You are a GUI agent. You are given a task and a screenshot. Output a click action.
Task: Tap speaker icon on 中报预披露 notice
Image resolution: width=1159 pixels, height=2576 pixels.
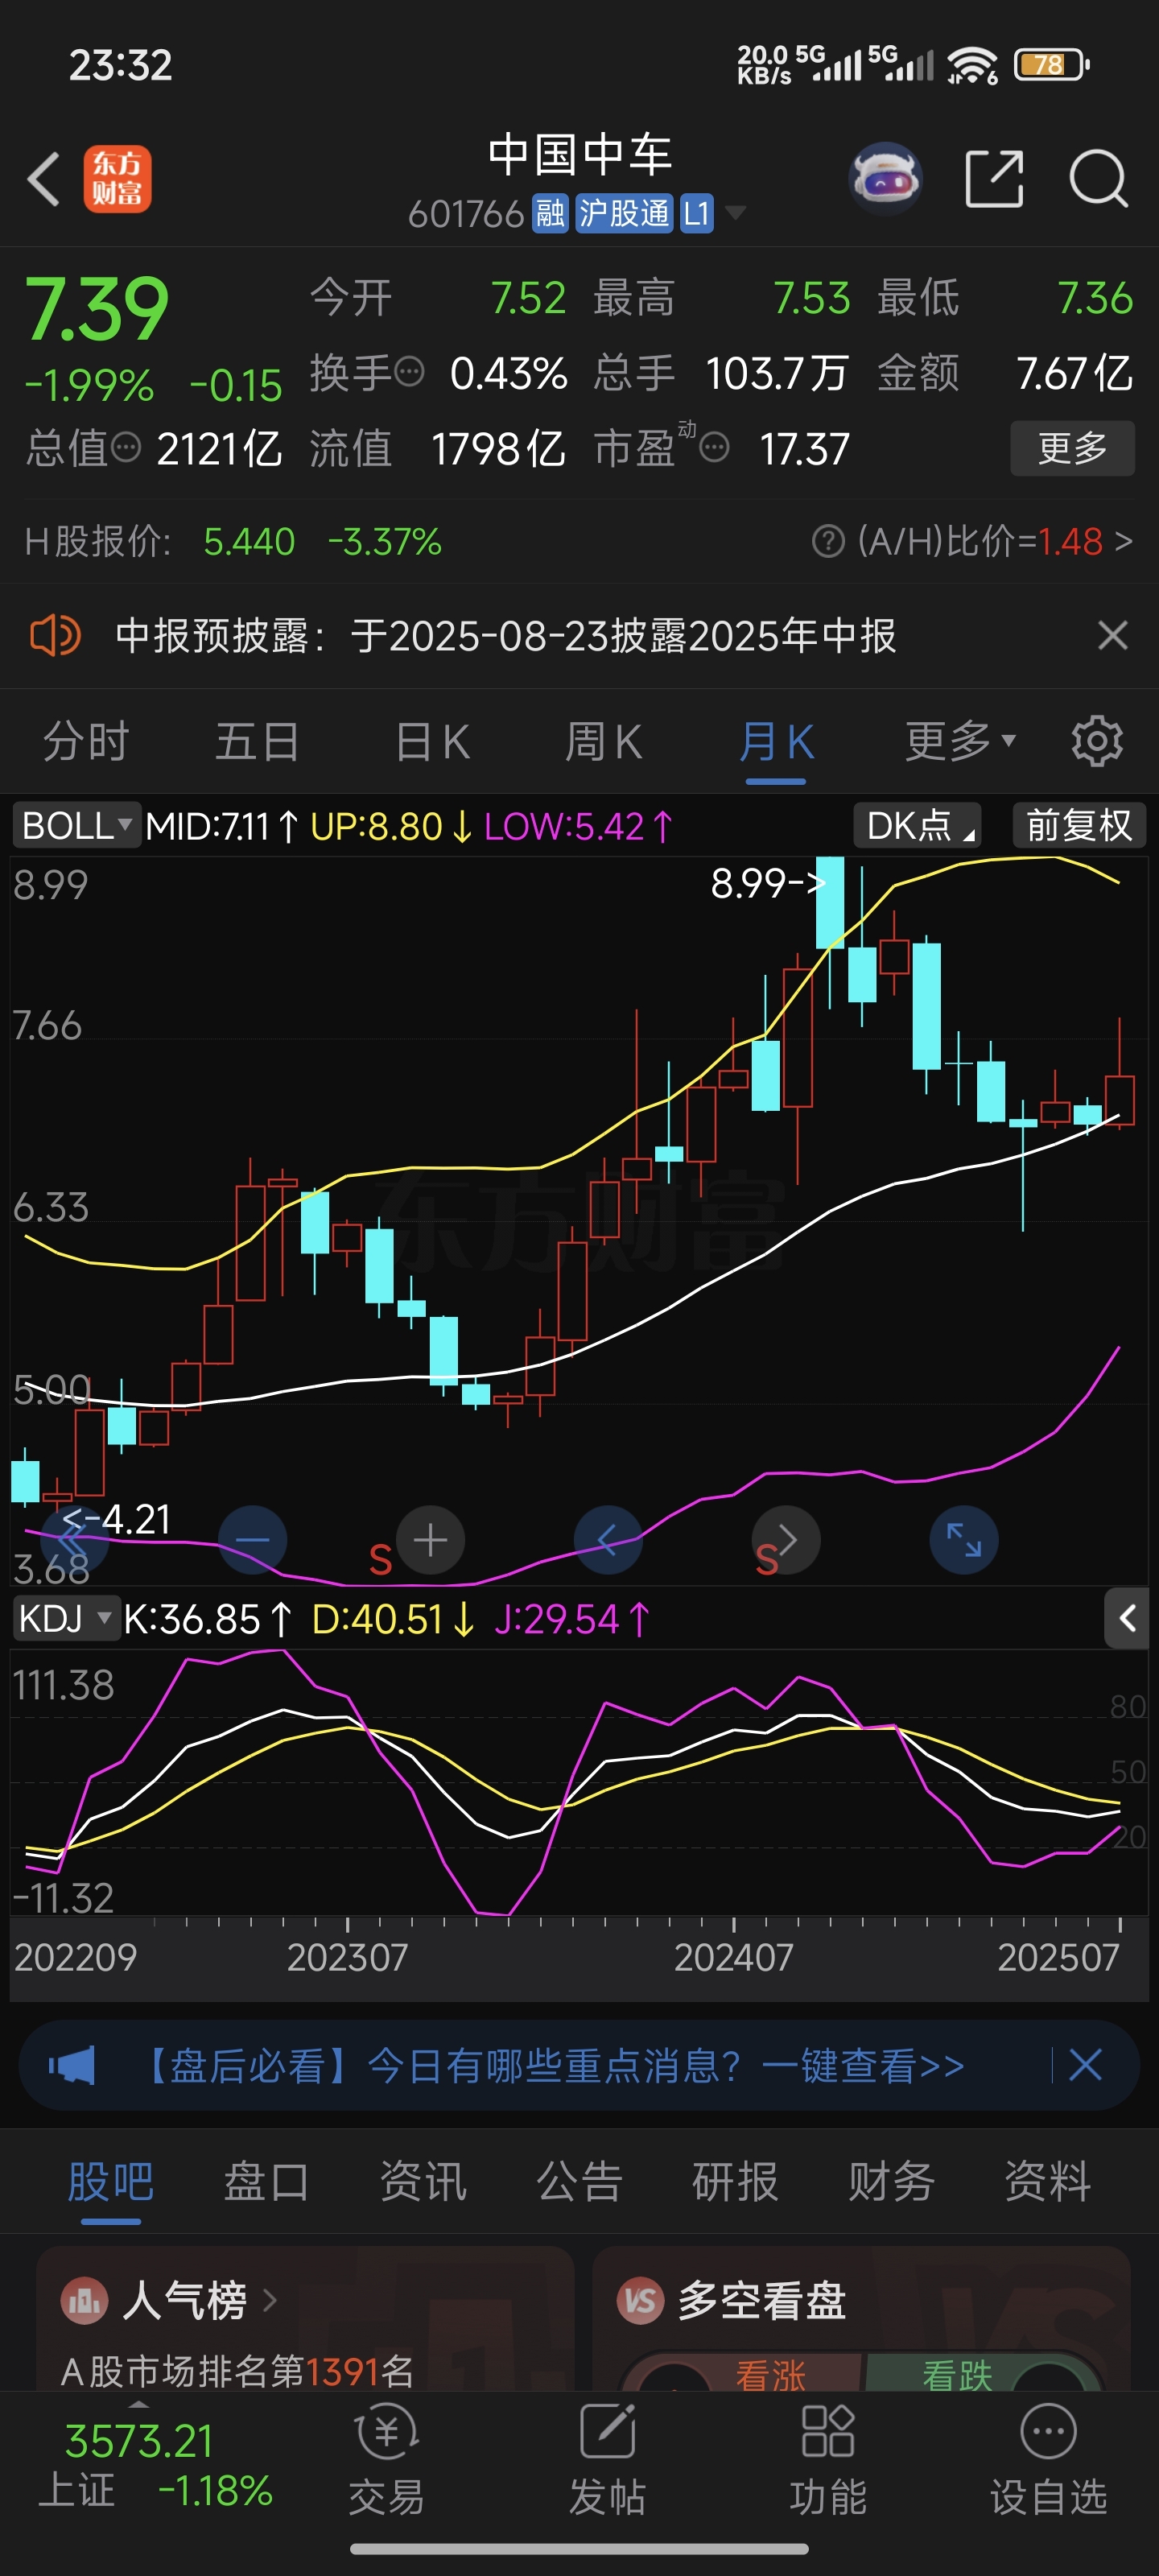click(55, 635)
